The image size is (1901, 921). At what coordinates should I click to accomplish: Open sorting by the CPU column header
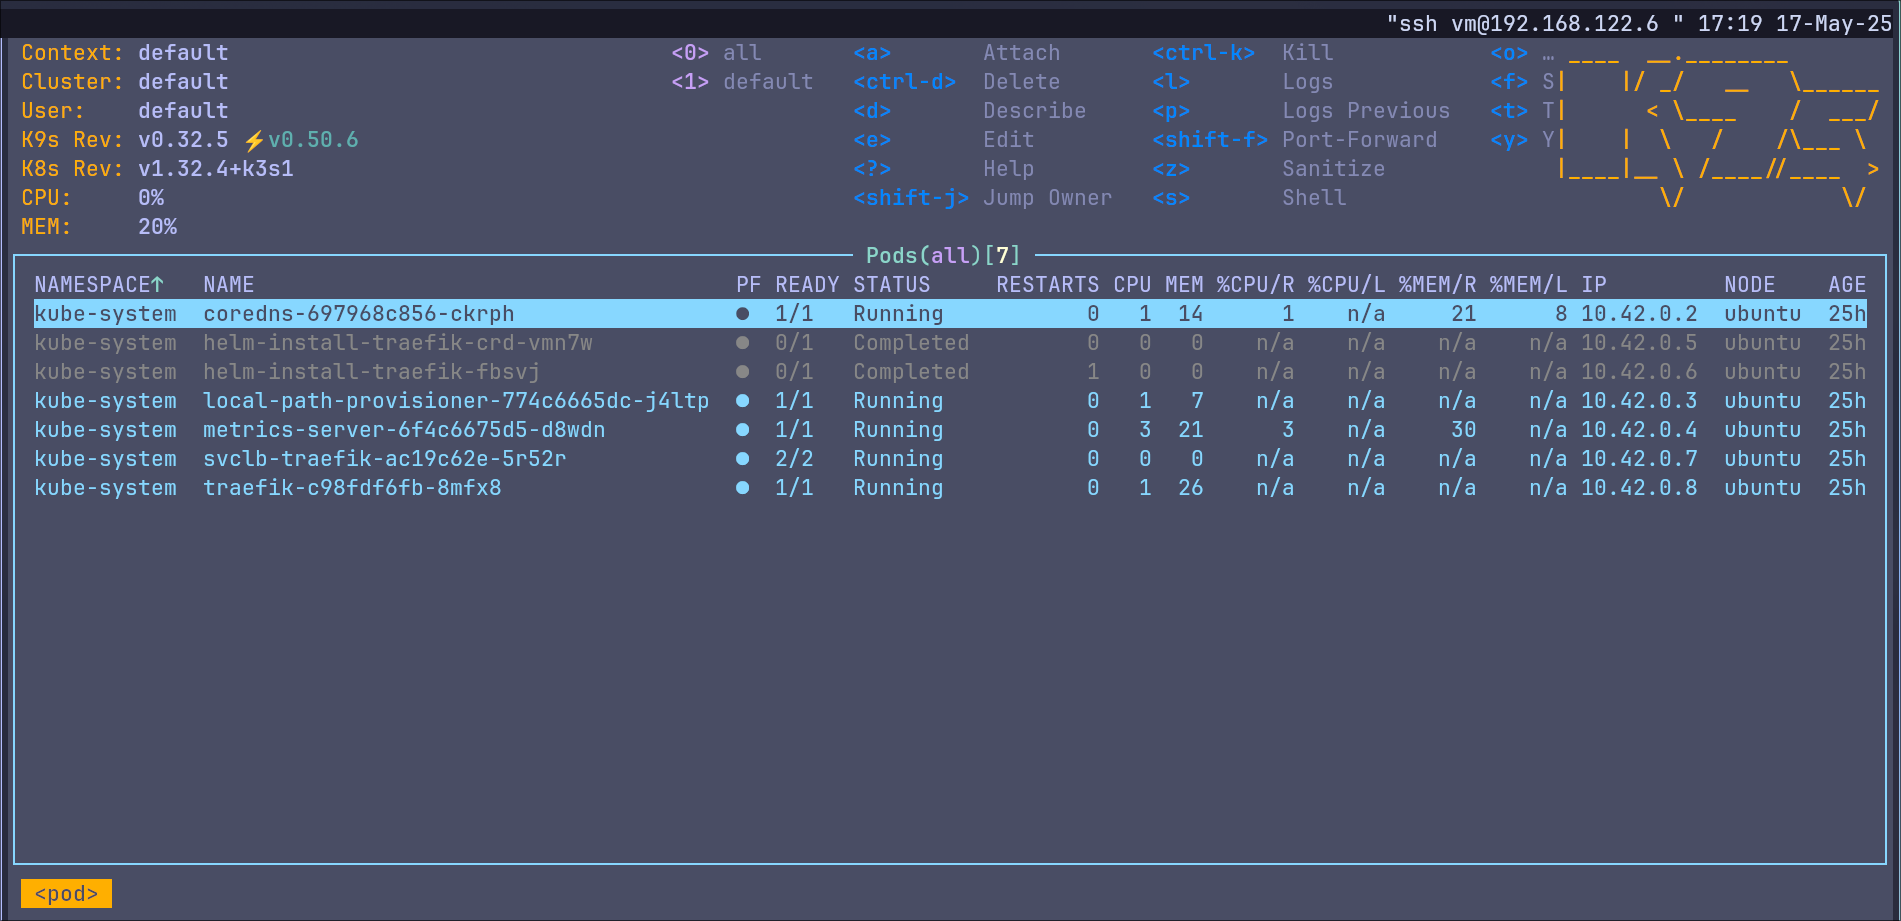coord(1131,284)
